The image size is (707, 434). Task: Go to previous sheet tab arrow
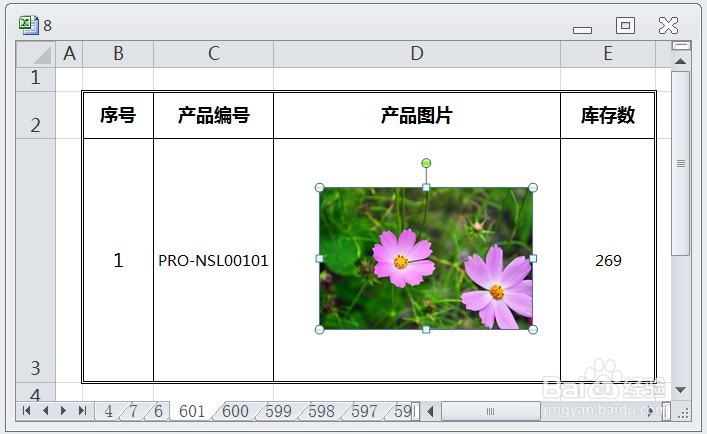pos(45,411)
